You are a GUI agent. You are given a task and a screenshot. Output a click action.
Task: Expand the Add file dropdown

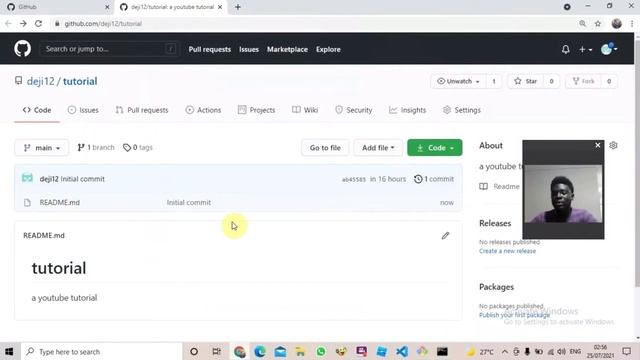click(x=378, y=148)
